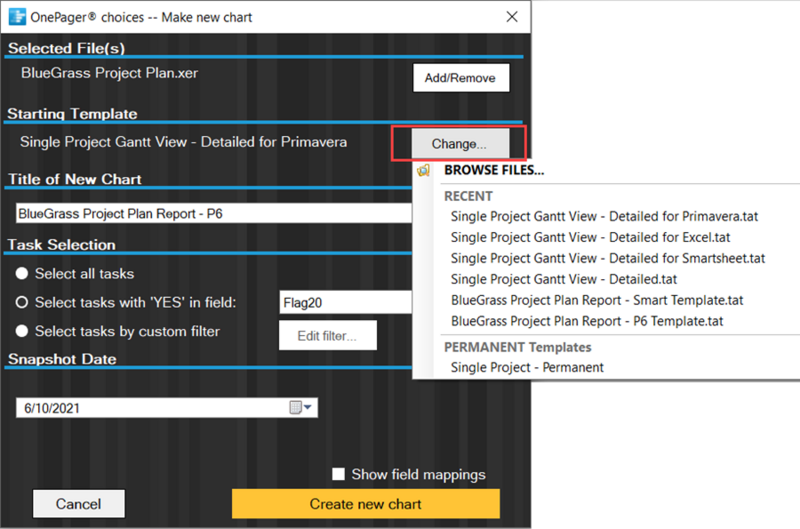Click the Add/Remove files button
800x529 pixels.
pos(461,78)
